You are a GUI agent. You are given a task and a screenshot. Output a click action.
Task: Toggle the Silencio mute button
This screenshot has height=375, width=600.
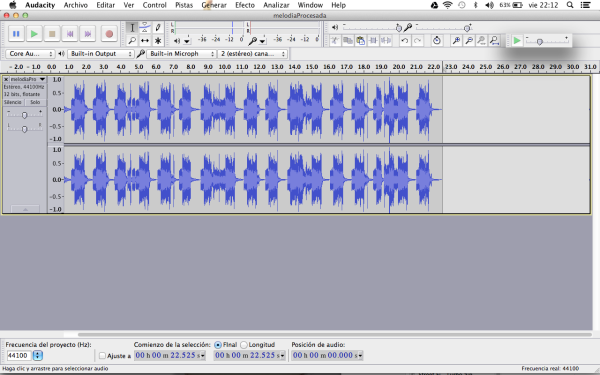(13, 102)
